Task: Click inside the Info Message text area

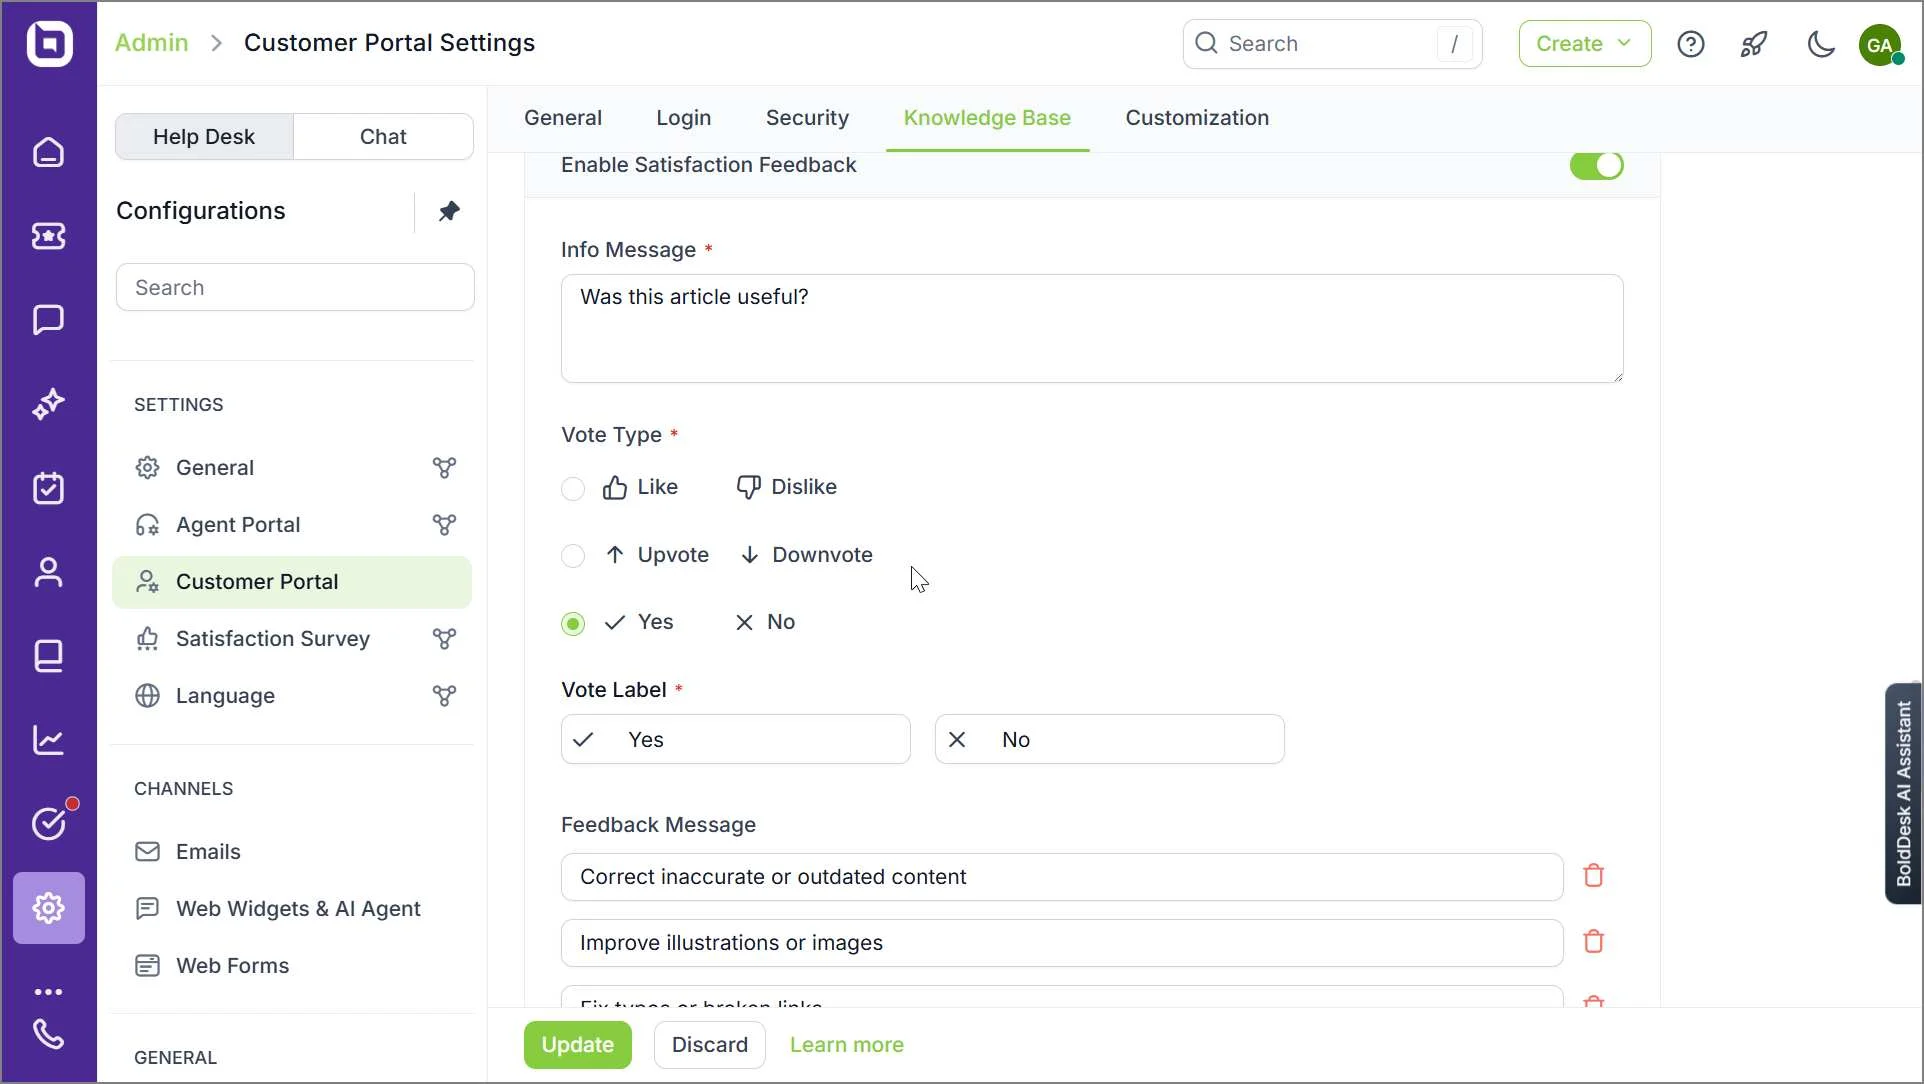Action: pyautogui.click(x=1090, y=328)
